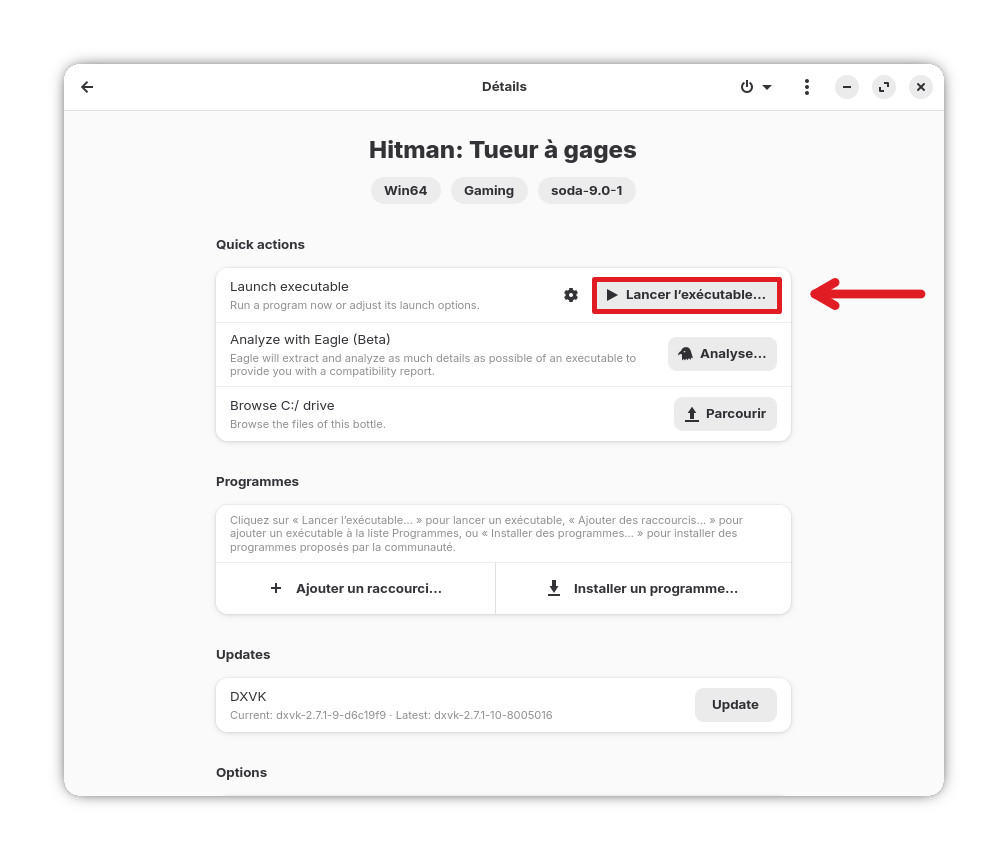Click the Hitman: Tueur à gages title
Screen dimensions: 1008x860
coord(502,150)
